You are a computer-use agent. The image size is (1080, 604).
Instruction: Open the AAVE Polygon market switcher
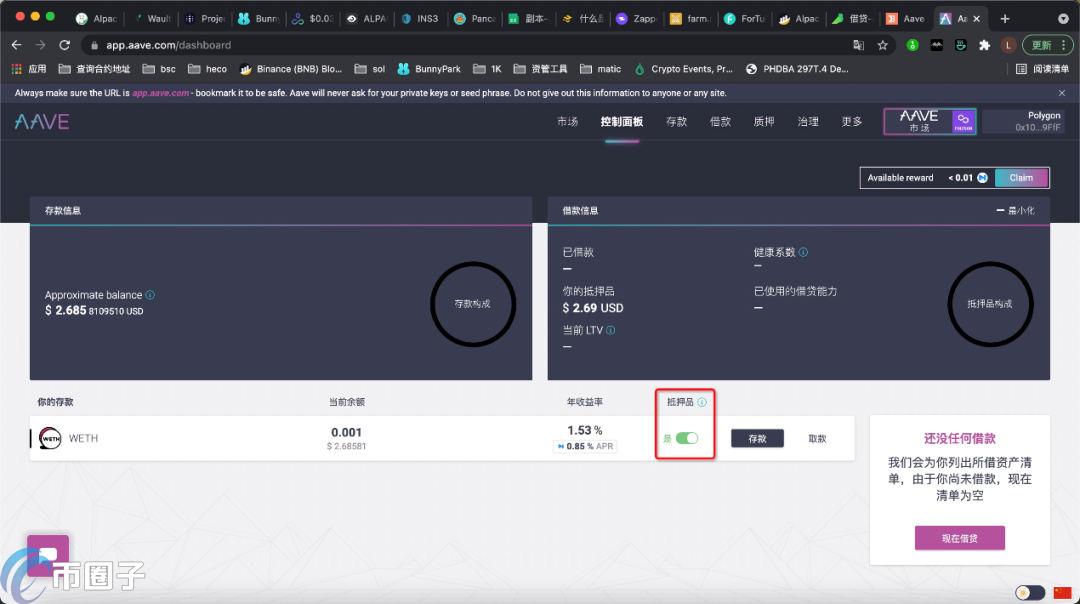coord(930,121)
